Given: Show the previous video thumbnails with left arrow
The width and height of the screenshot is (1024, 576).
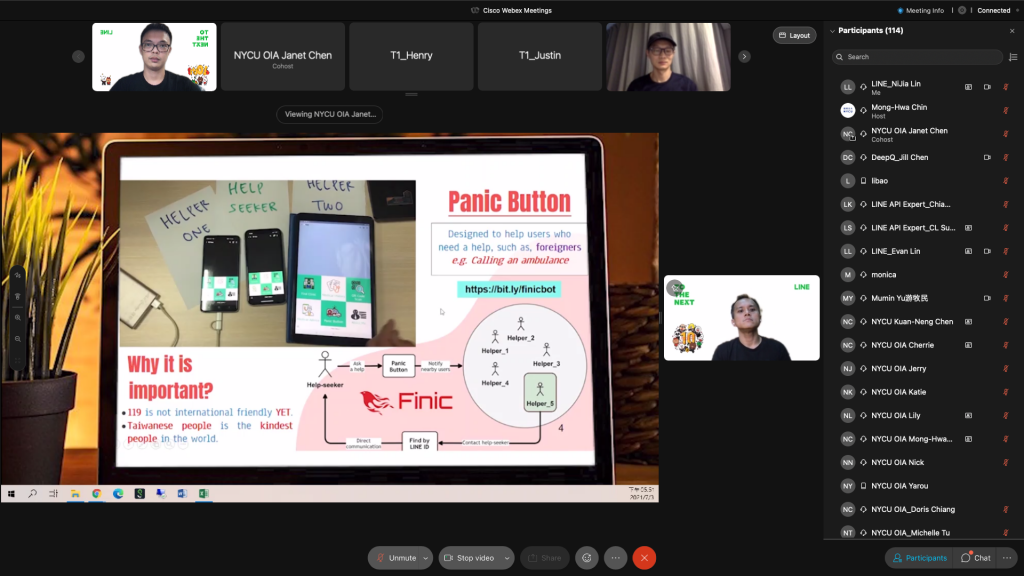Looking at the screenshot, I should (78, 57).
